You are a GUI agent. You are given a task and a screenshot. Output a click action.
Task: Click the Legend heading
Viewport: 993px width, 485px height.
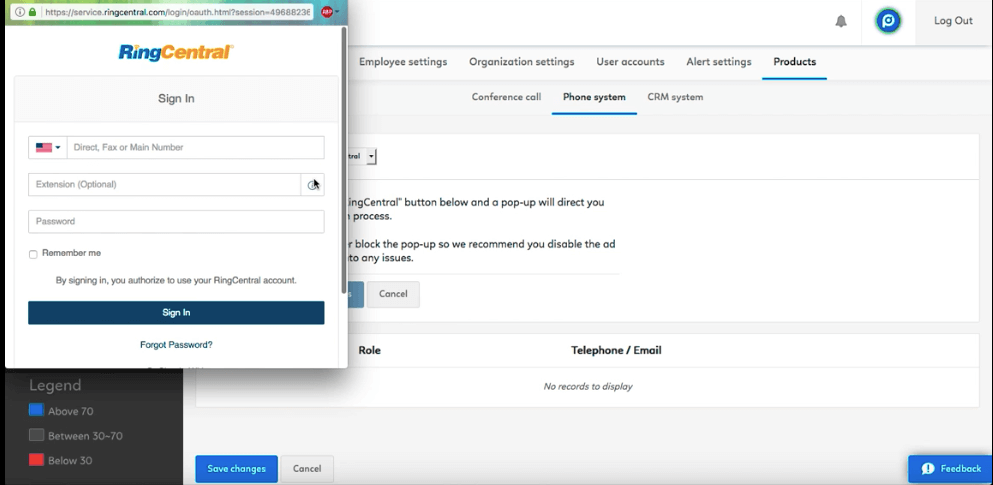tap(55, 386)
